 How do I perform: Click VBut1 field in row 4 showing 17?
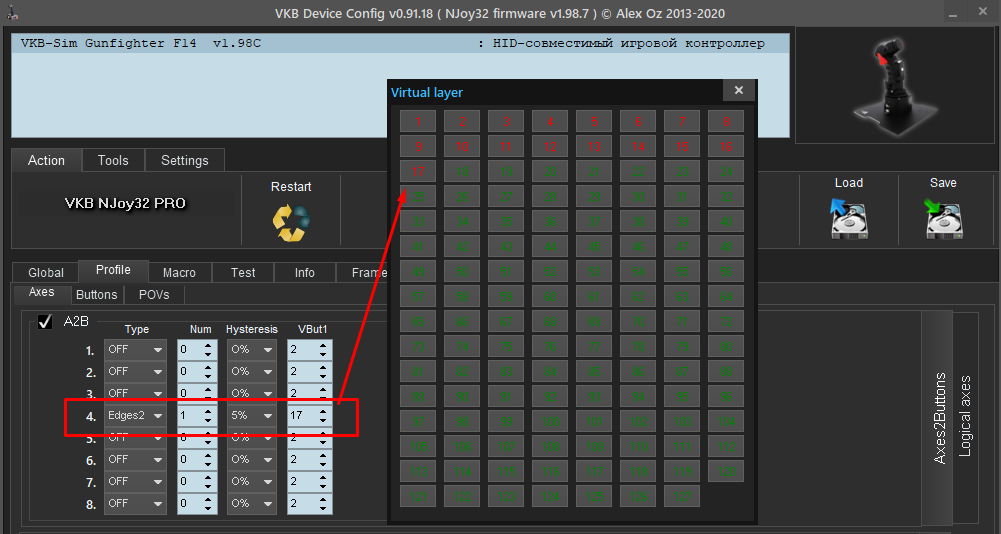click(310, 415)
